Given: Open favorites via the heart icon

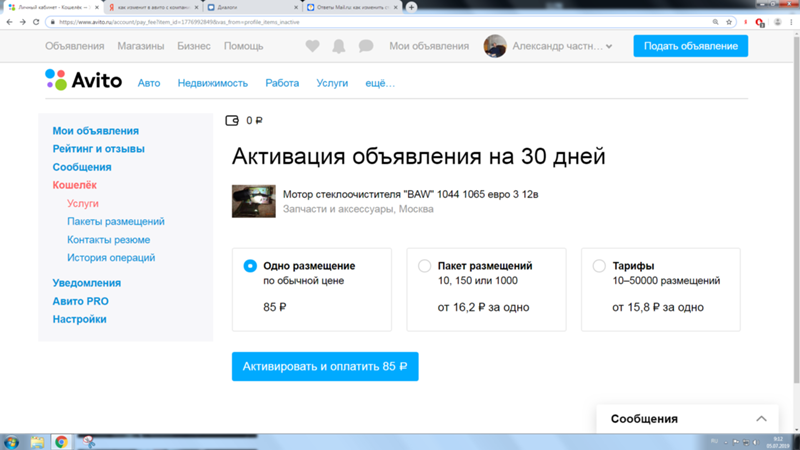Looking at the screenshot, I should [312, 46].
